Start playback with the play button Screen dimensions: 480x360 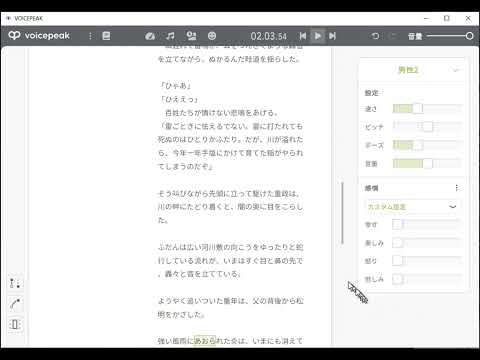point(318,36)
